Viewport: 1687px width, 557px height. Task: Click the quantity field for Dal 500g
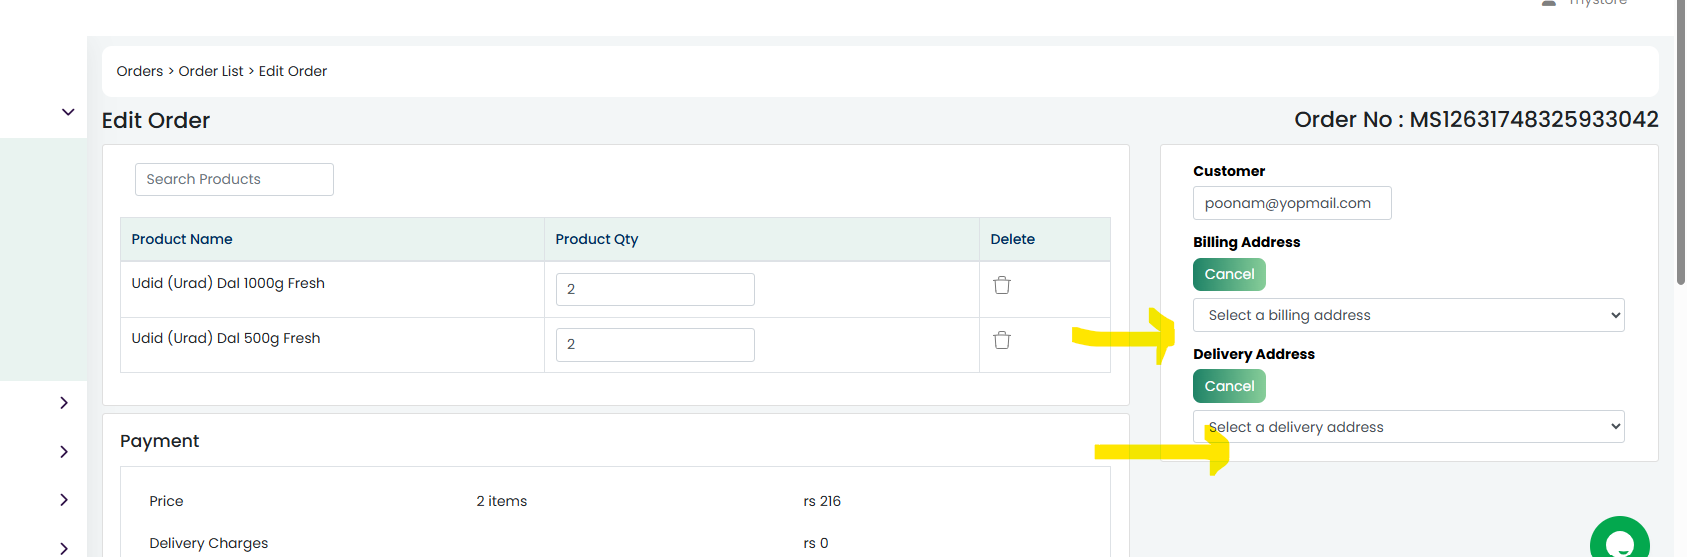click(x=655, y=344)
